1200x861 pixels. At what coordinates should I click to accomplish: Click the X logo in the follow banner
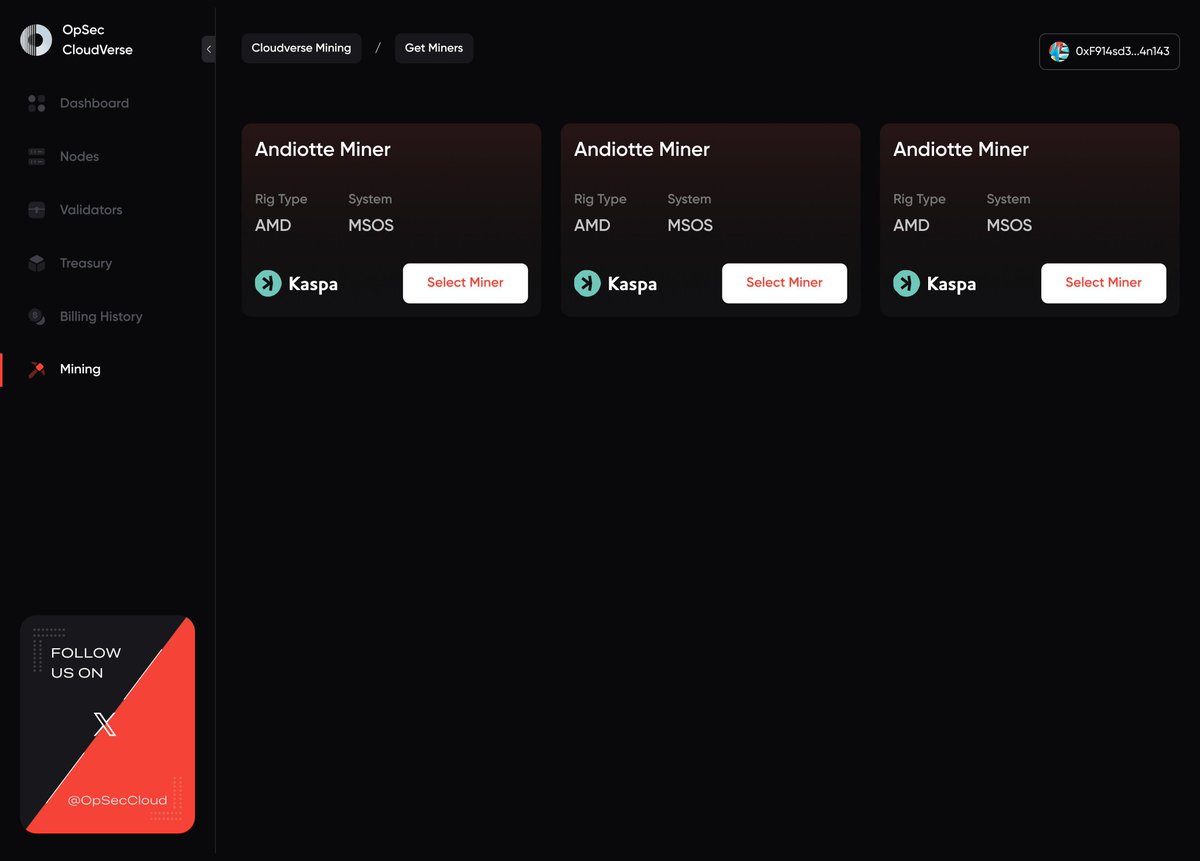click(105, 725)
